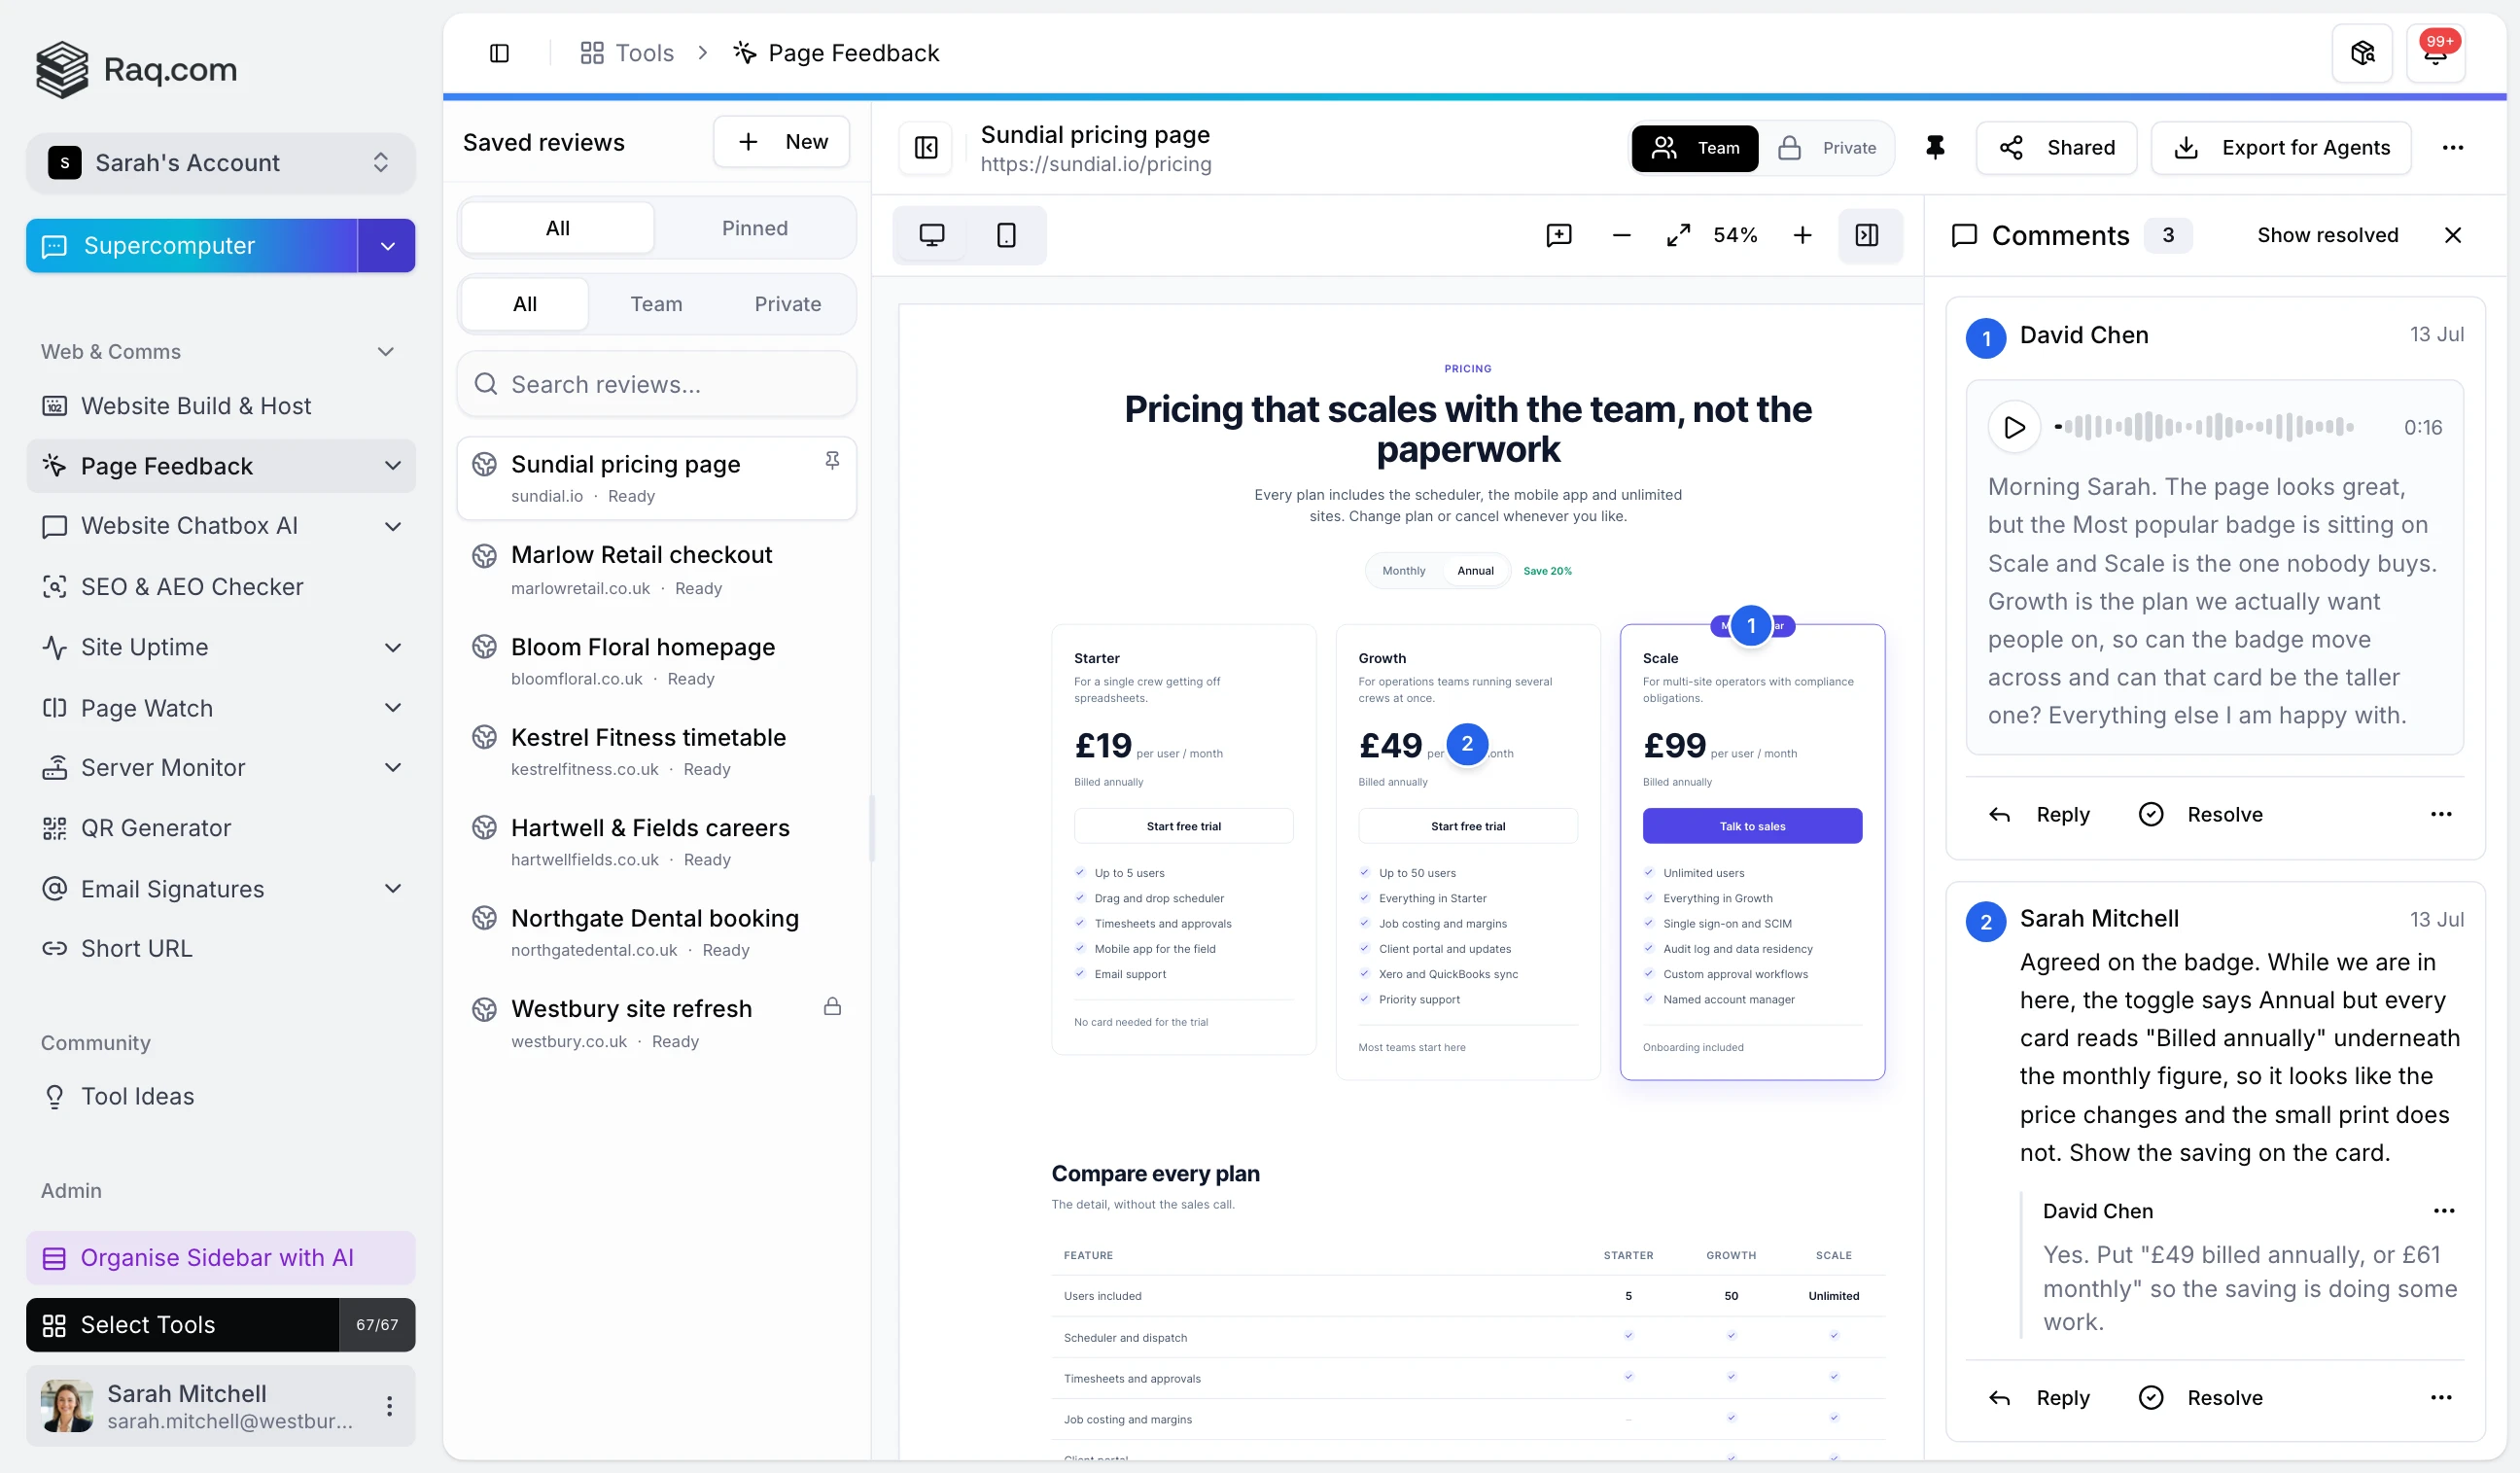Resolve David Chen's comment

click(x=2200, y=814)
